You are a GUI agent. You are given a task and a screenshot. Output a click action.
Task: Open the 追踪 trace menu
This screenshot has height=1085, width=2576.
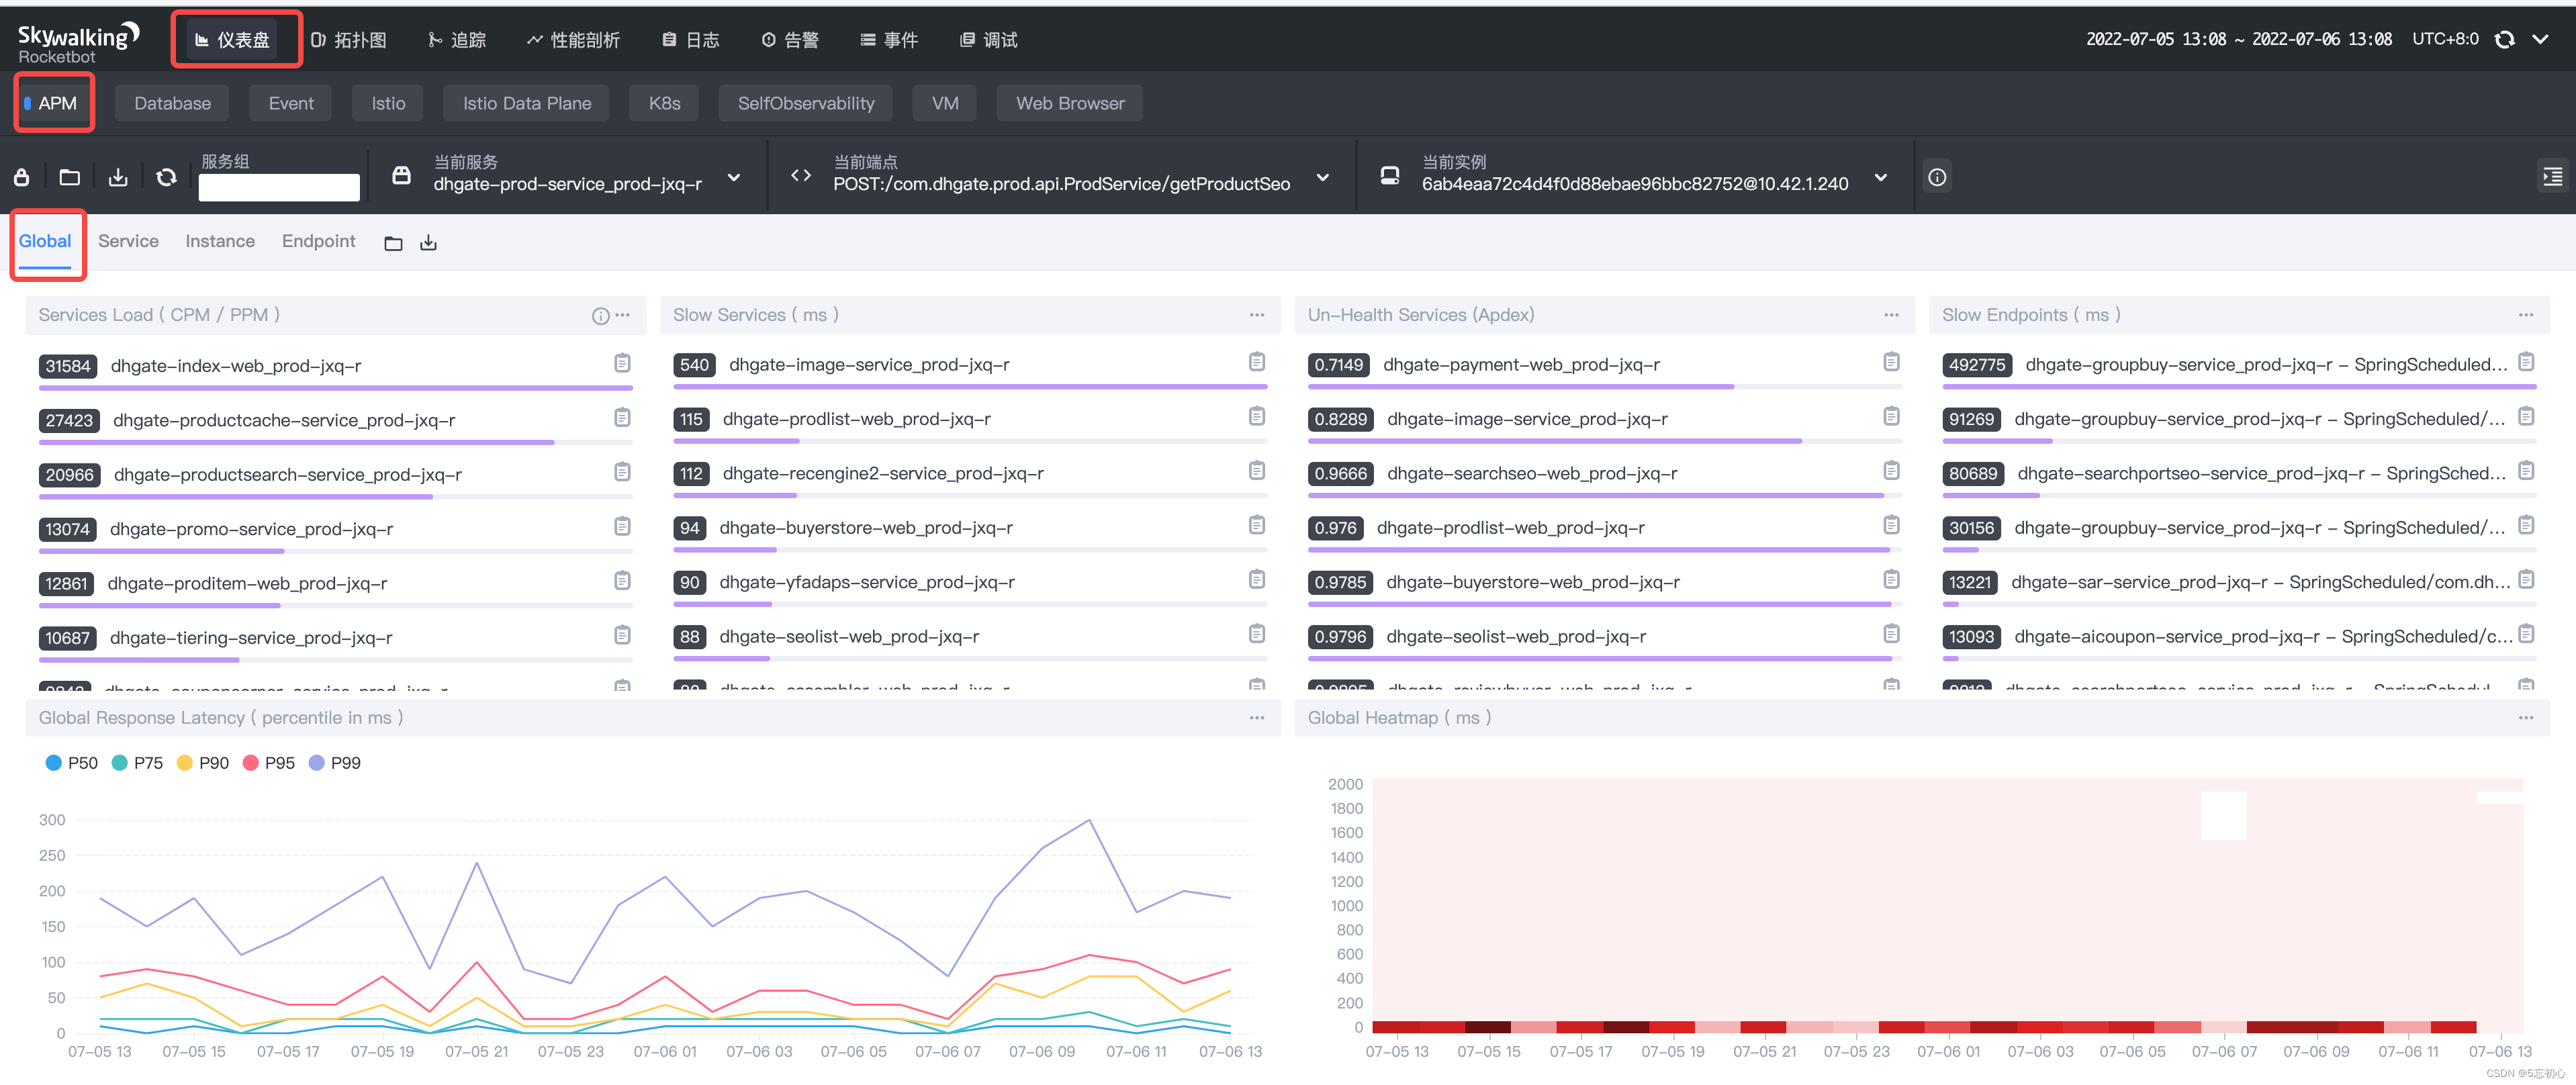[x=458, y=40]
